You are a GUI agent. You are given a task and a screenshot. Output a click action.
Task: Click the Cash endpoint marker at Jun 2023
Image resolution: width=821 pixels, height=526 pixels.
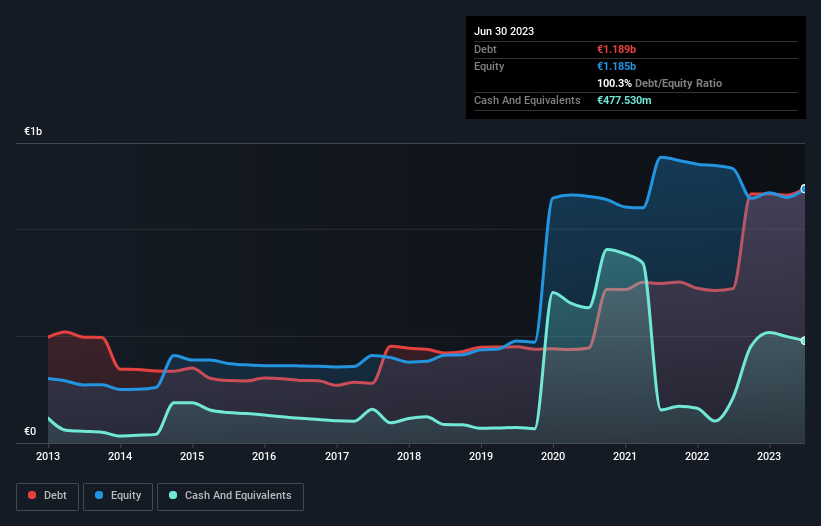[x=804, y=341]
